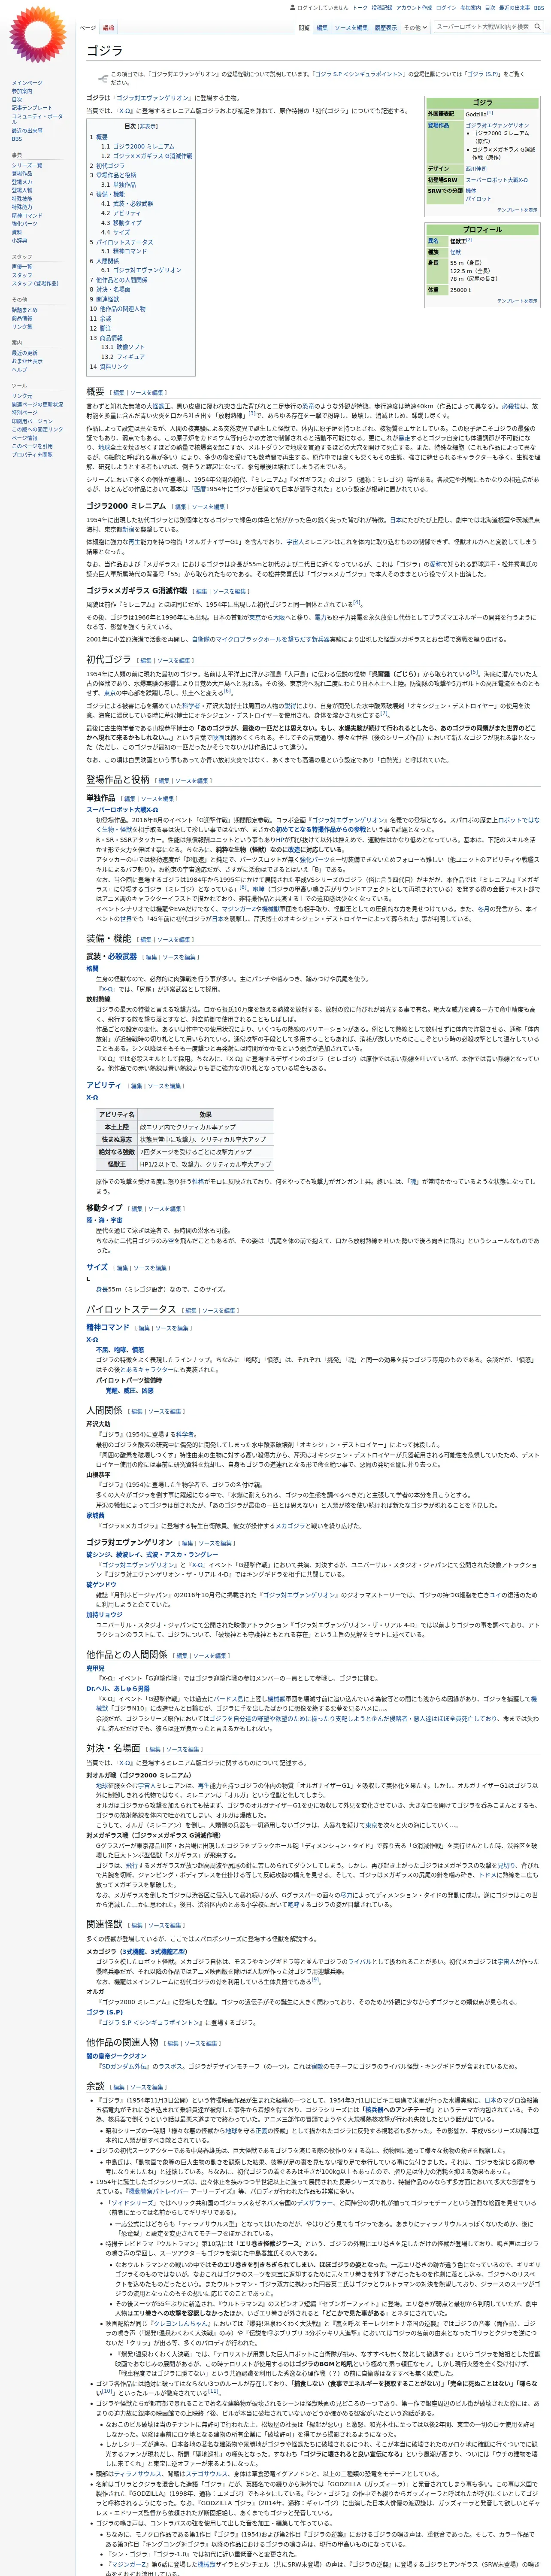Open 強化パーツ in the sidebar
The height and width of the screenshot is (2576, 551).
click(25, 224)
